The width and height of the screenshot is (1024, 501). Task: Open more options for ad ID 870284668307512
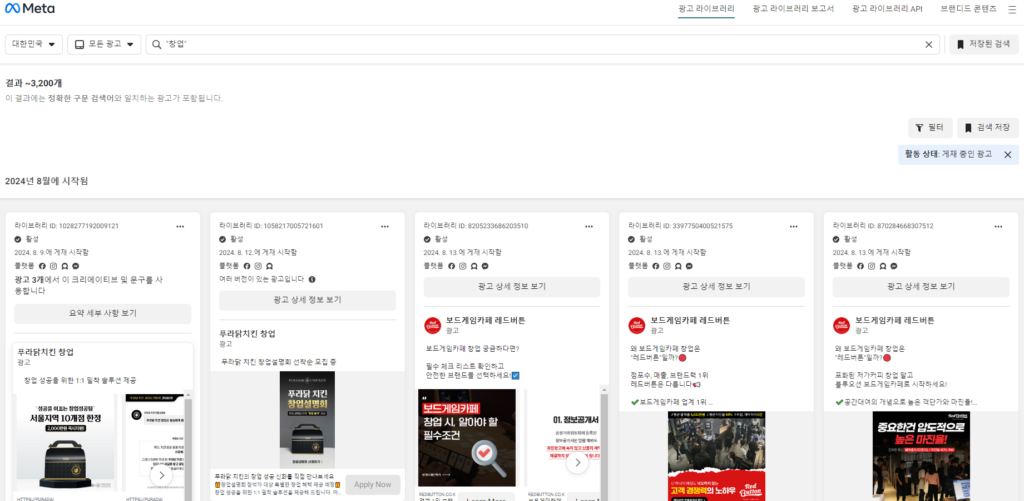pos(999,226)
